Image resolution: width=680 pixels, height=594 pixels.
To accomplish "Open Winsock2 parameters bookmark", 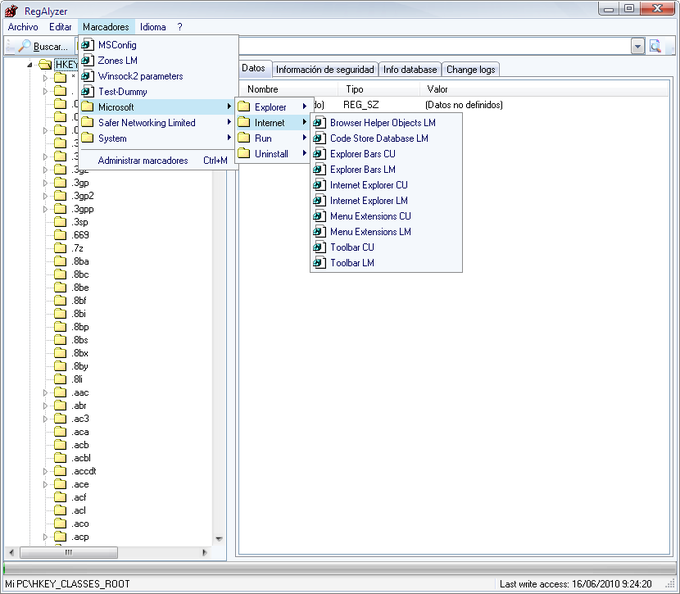I will click(x=159, y=76).
